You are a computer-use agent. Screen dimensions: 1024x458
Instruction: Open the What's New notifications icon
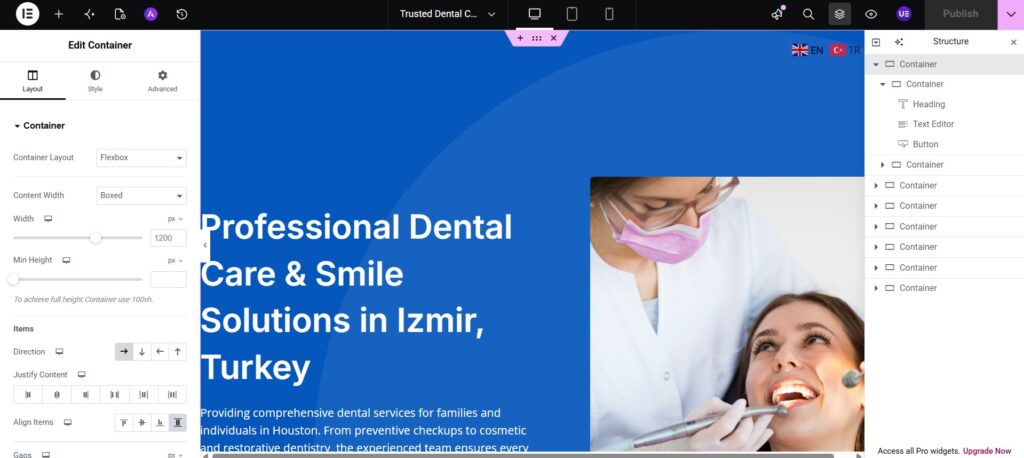point(777,14)
